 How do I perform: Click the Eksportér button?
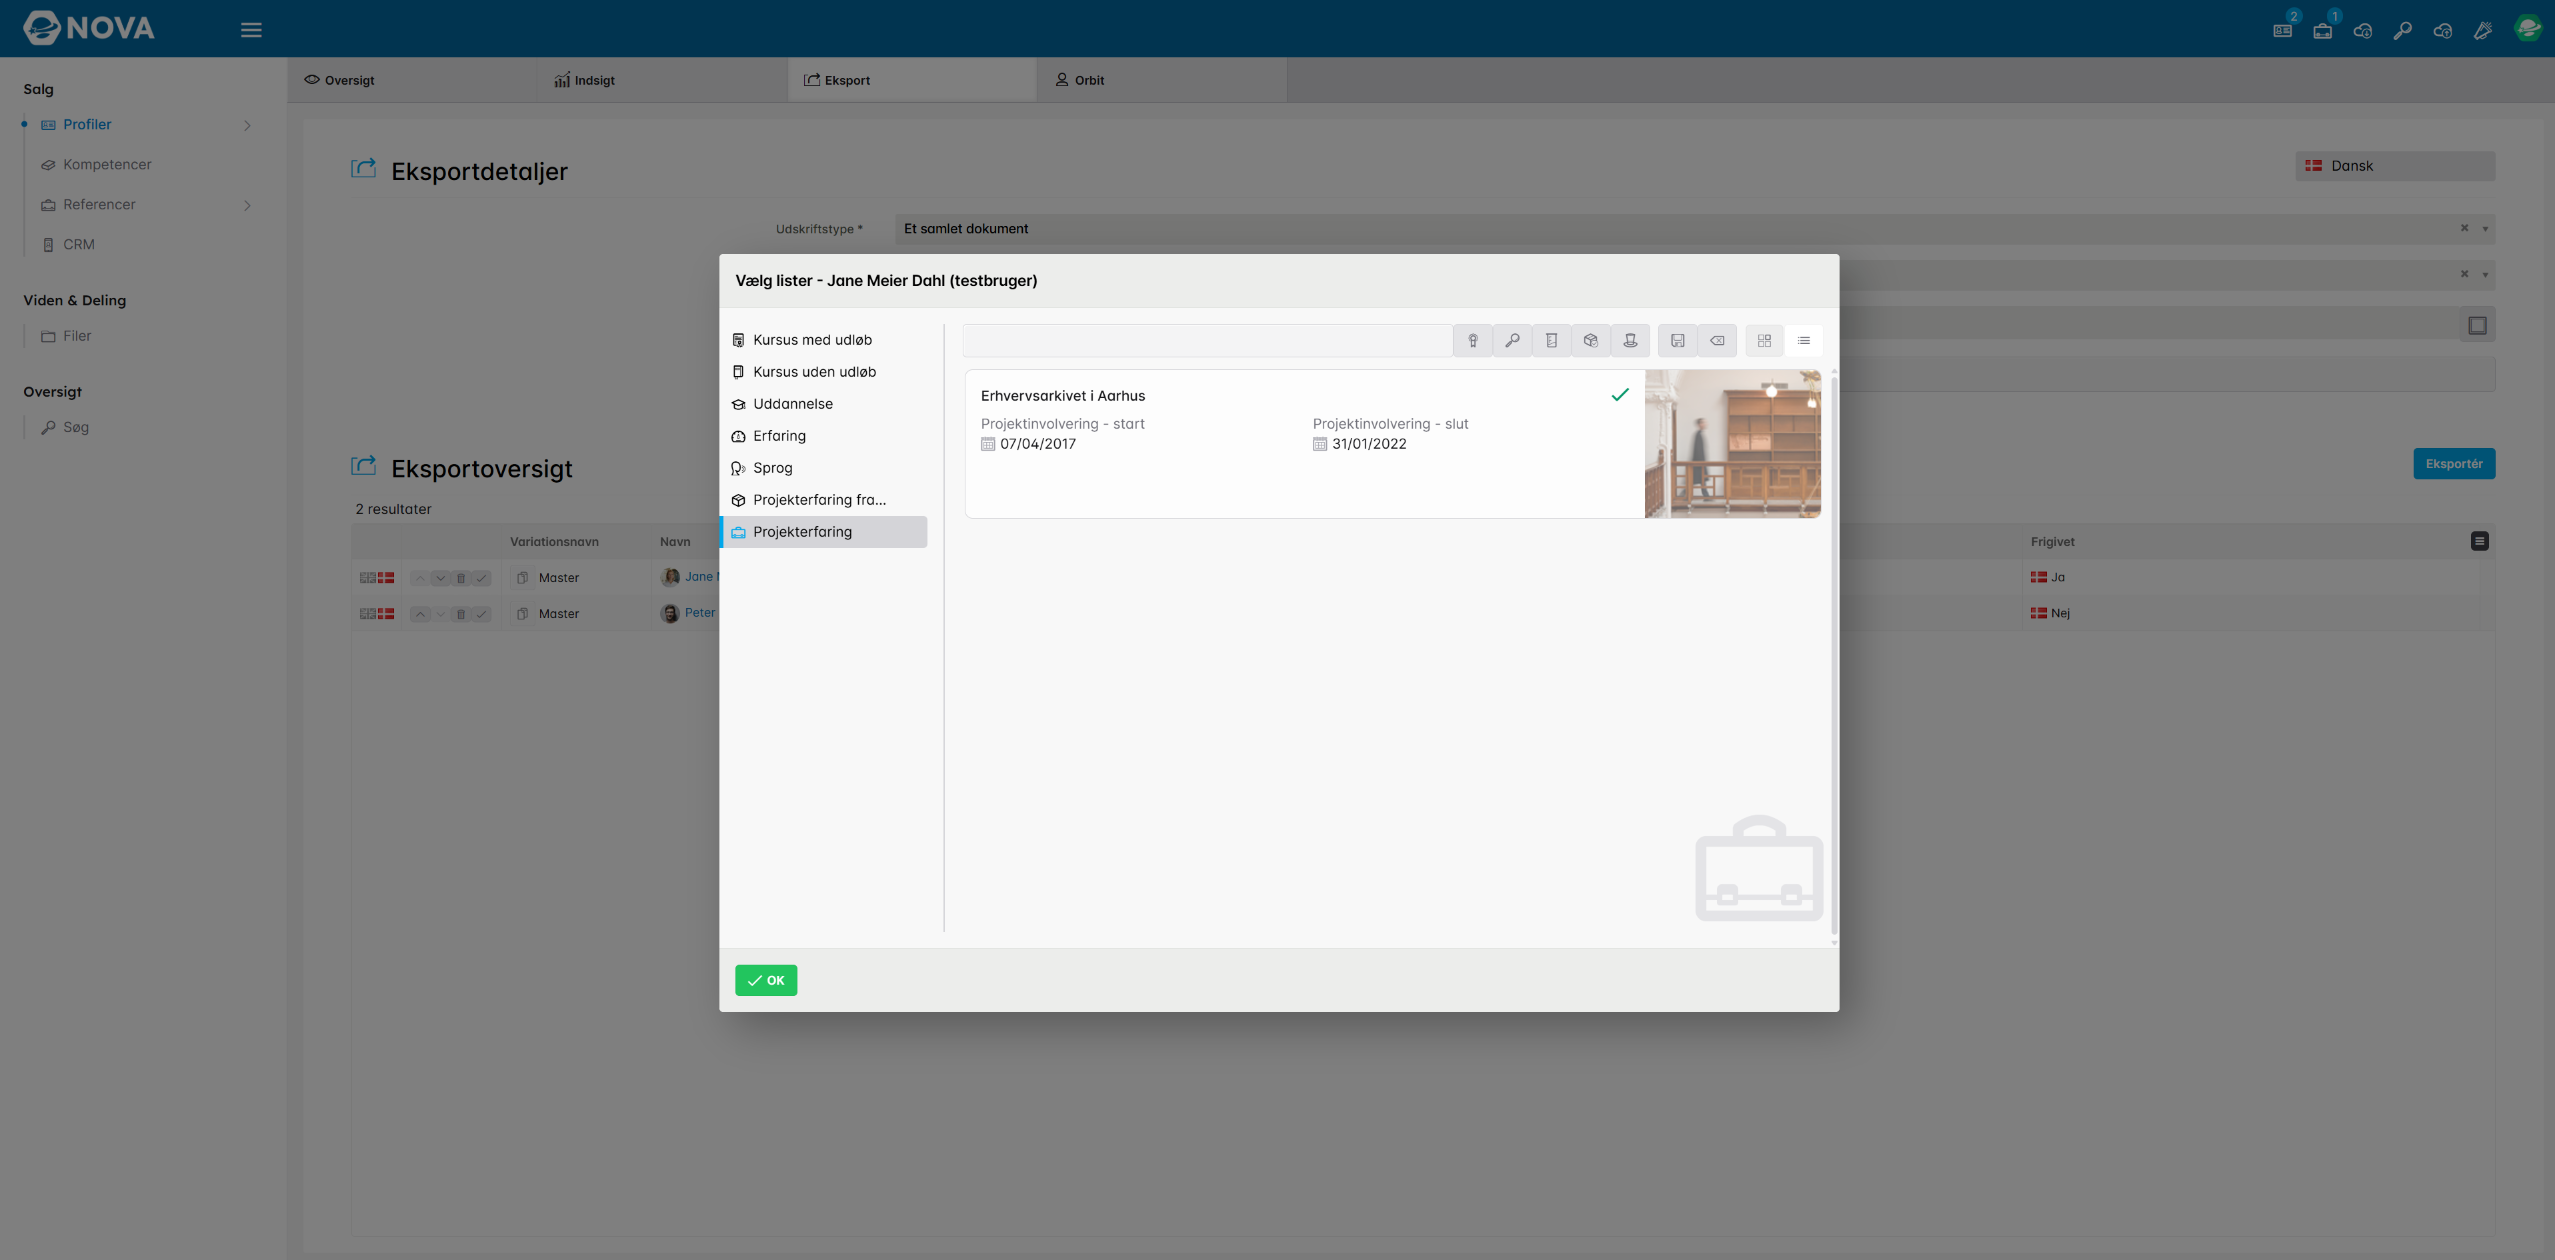coord(2454,464)
